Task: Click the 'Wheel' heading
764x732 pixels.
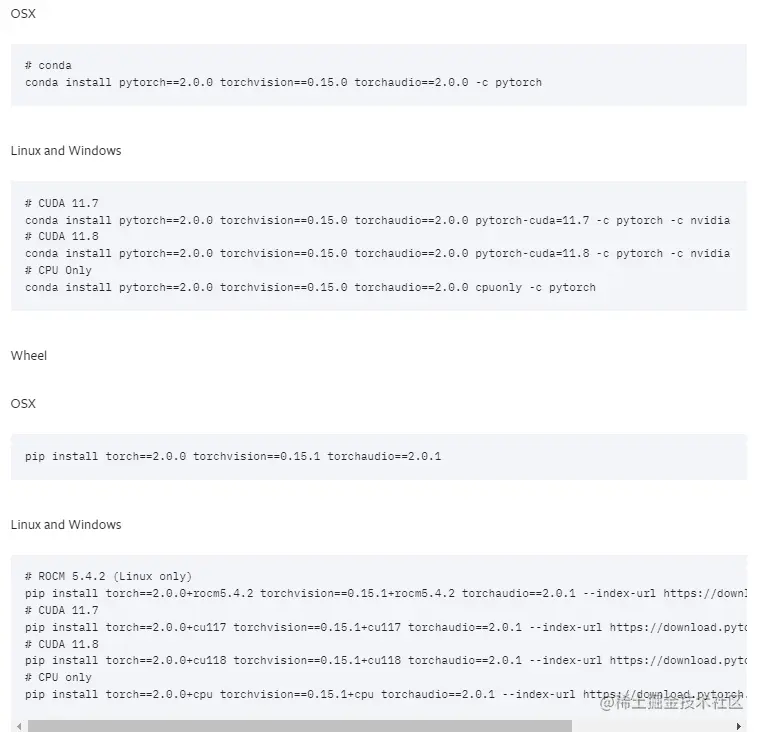Action: click(29, 356)
